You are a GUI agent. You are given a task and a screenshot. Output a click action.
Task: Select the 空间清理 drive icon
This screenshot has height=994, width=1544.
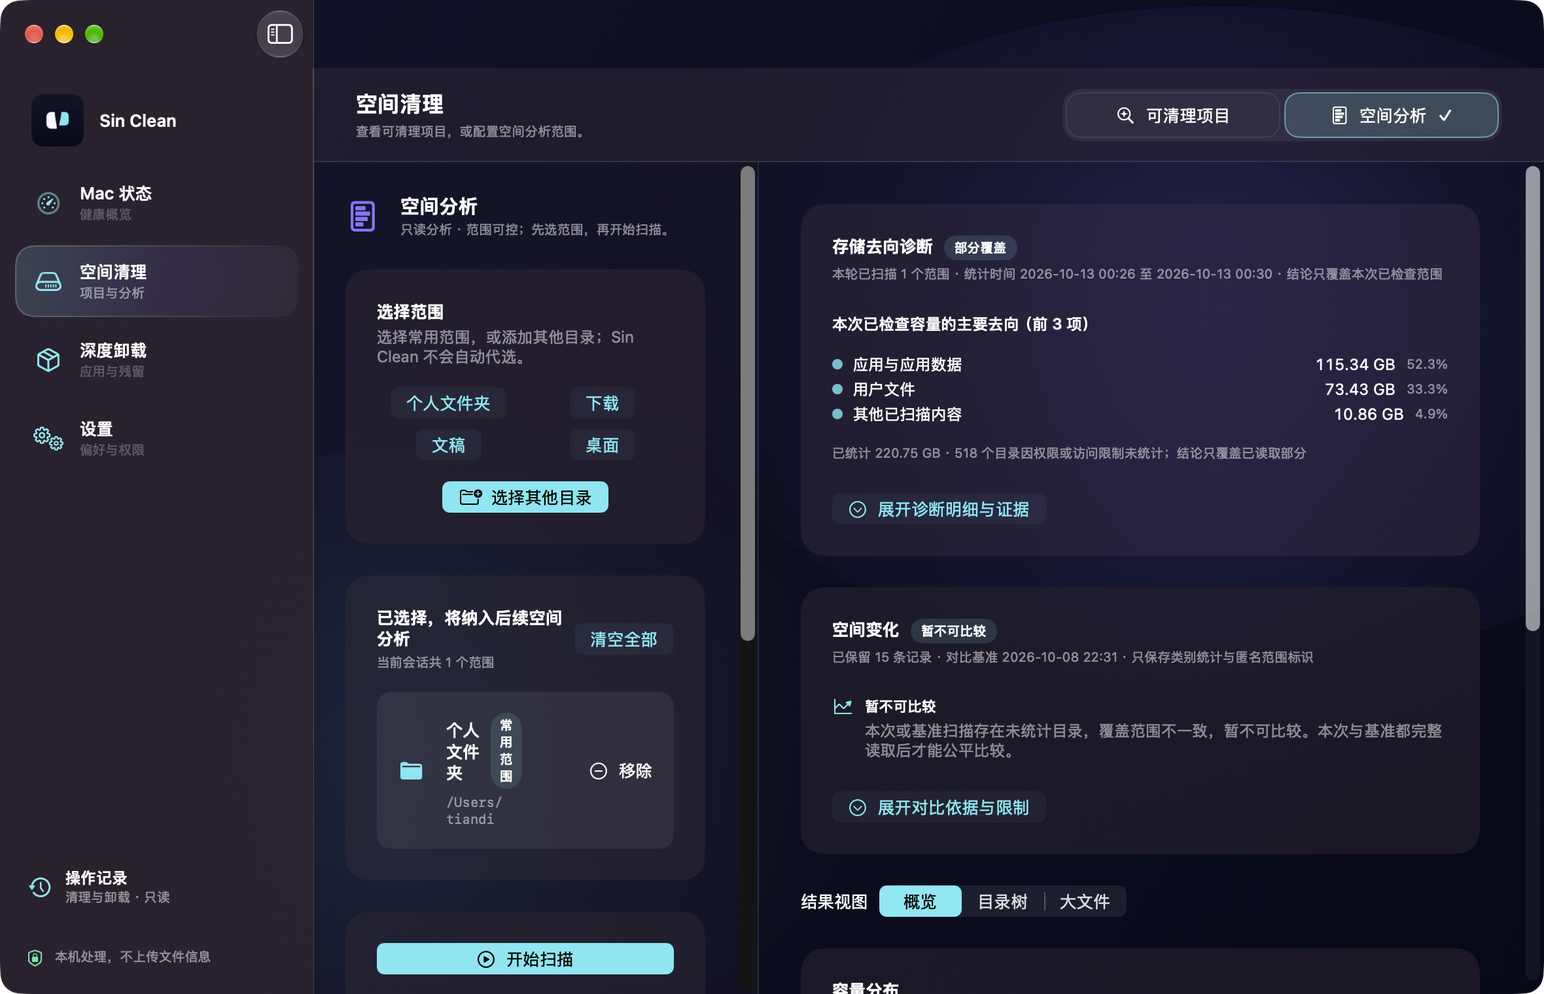(48, 281)
